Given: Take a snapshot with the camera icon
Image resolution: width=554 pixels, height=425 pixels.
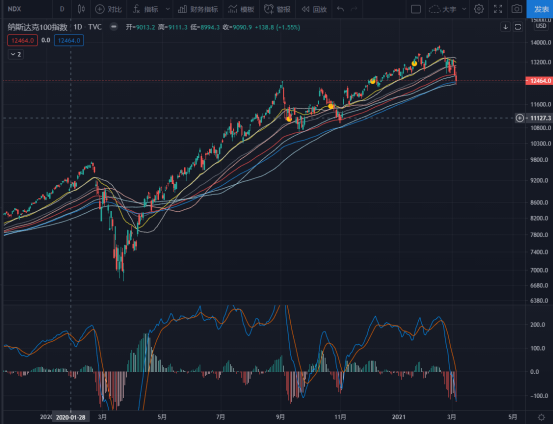Looking at the screenshot, I should coord(517,9).
